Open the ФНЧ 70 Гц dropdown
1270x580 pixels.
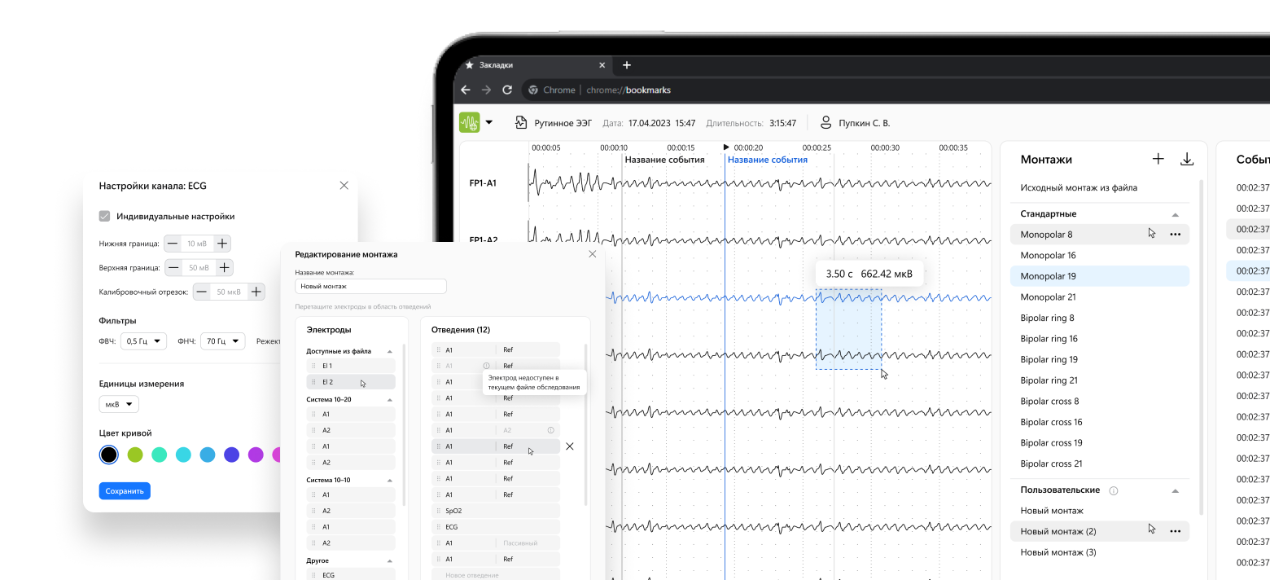click(x=223, y=341)
